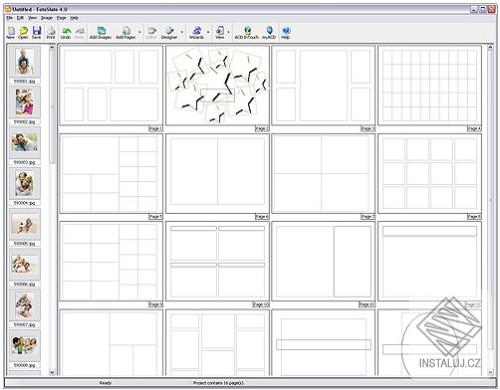Click the FotoSlate app icon in title bar
Screen dimensions: 500x390
[x=8, y=9]
